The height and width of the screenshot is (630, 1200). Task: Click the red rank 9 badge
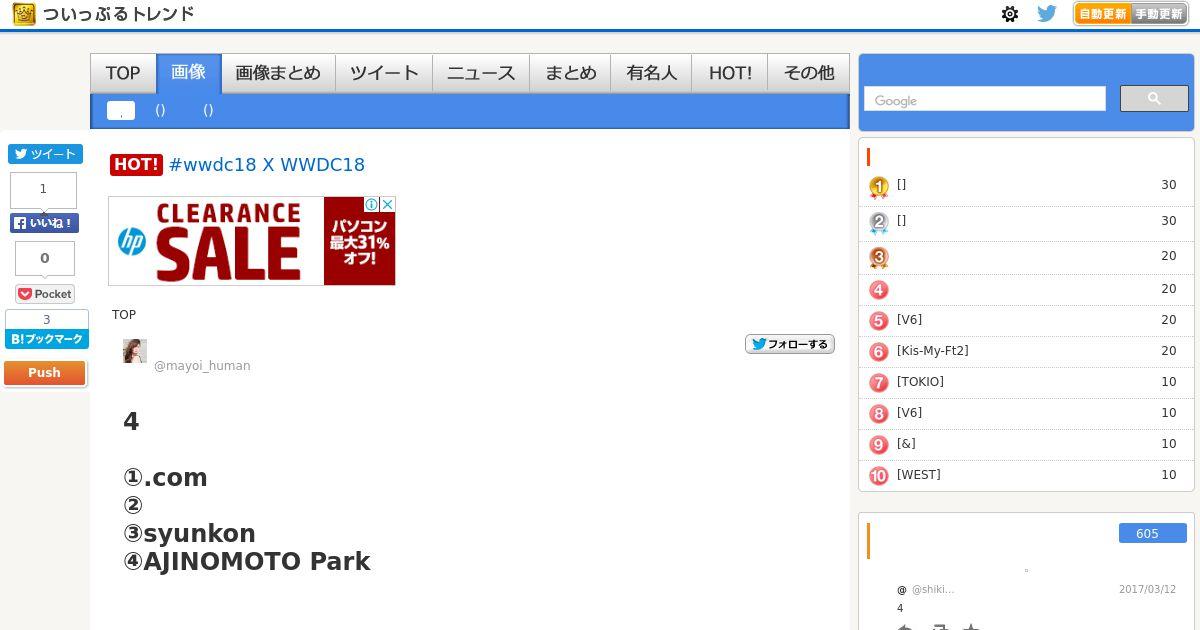tap(879, 445)
